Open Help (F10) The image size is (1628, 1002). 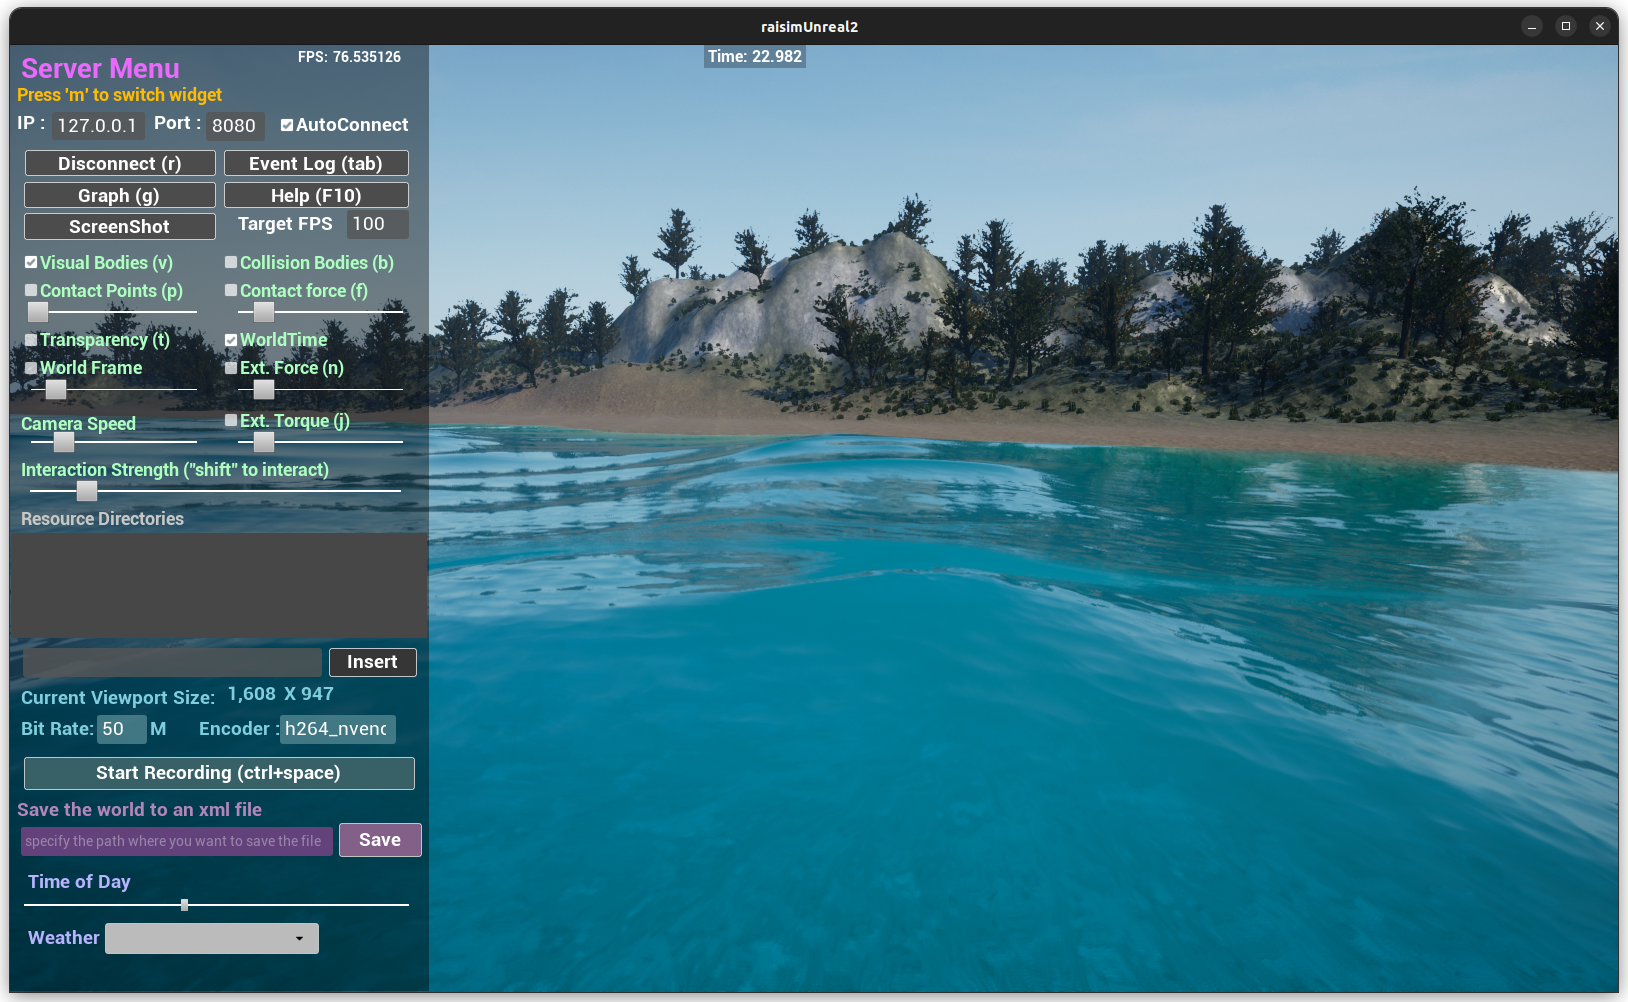point(316,195)
